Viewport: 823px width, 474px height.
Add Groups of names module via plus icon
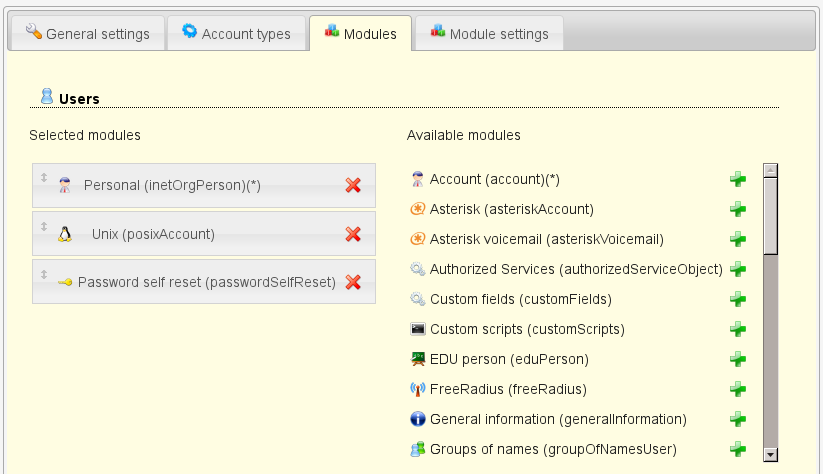(x=738, y=449)
